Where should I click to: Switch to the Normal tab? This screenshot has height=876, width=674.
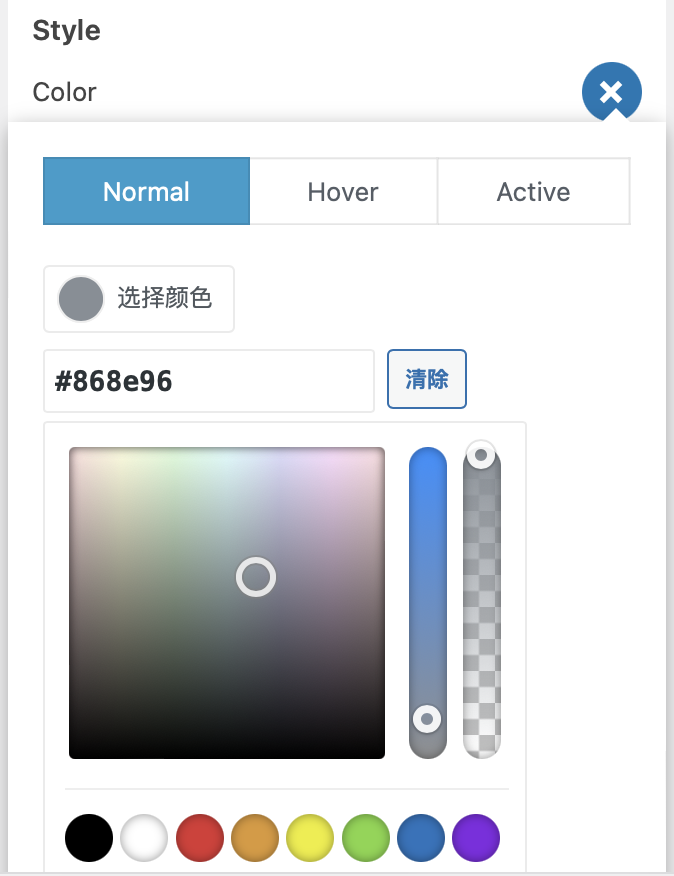click(x=146, y=191)
